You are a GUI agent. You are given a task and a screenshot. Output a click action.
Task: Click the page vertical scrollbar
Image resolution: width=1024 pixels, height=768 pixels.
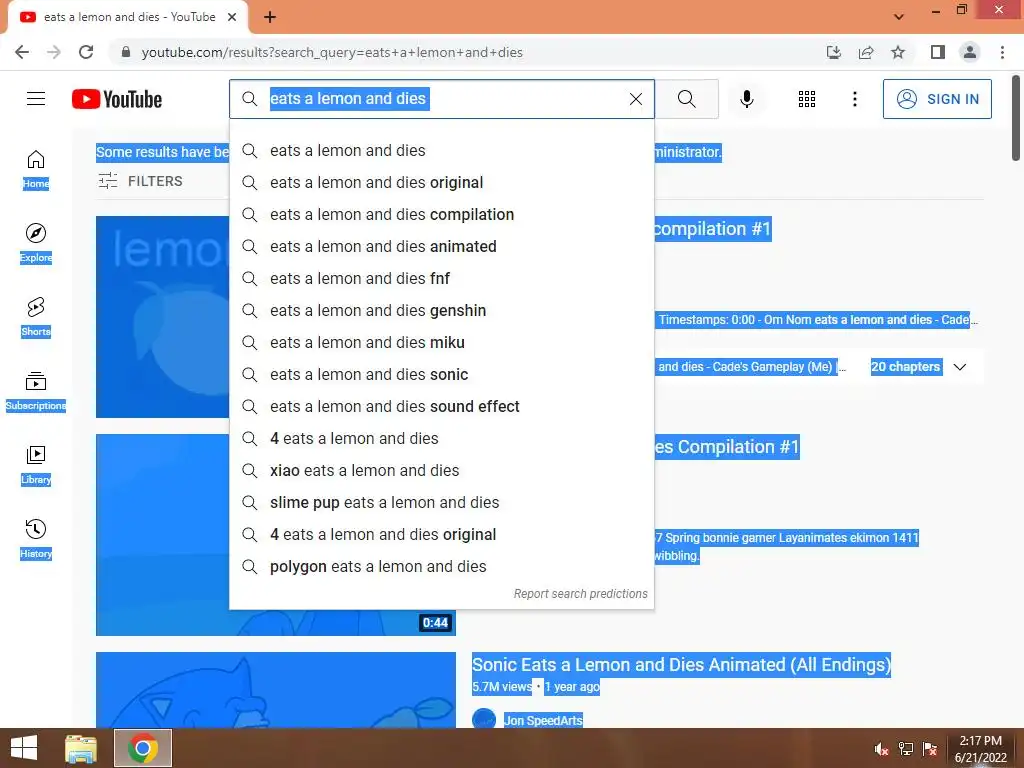(x=1016, y=118)
